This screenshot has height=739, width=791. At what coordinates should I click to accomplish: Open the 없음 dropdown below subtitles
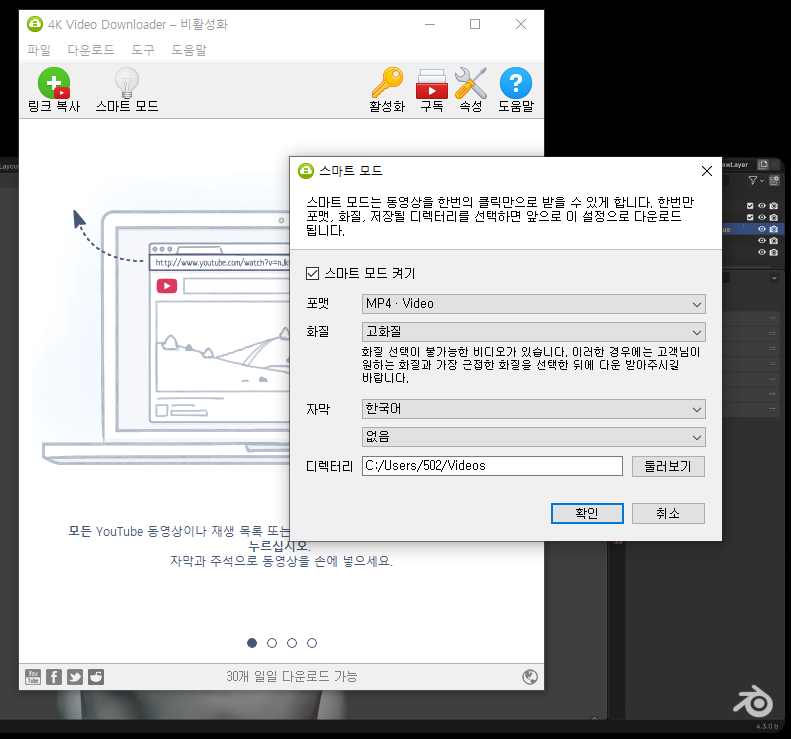534,437
